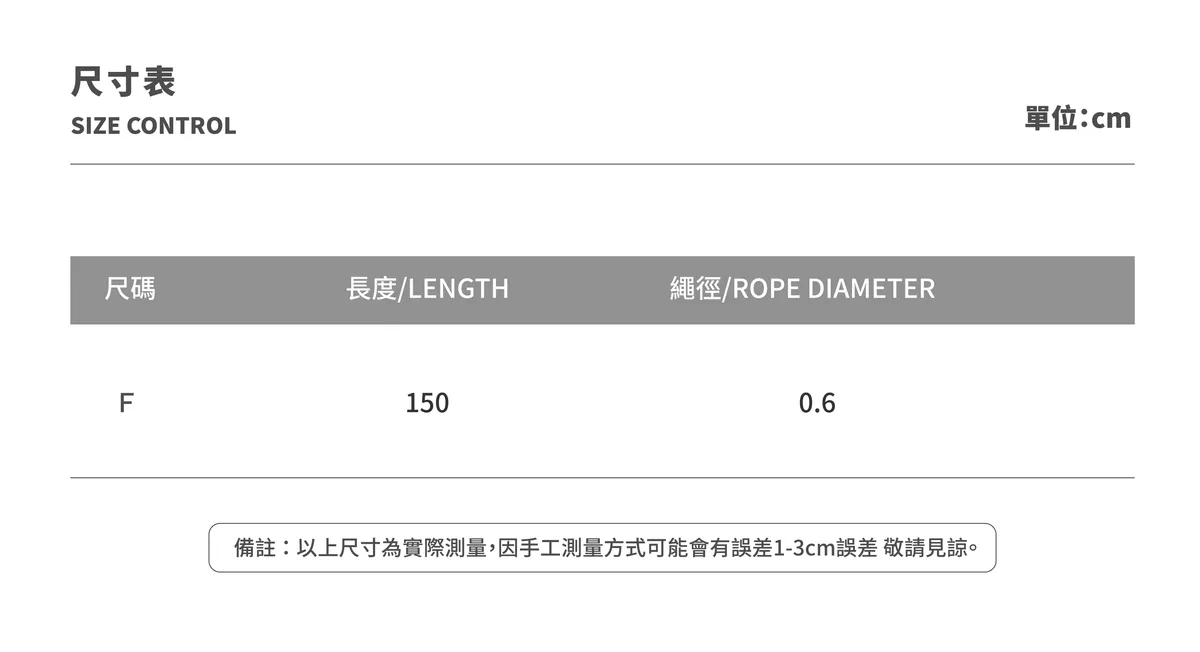Select the length value 150

click(427, 403)
